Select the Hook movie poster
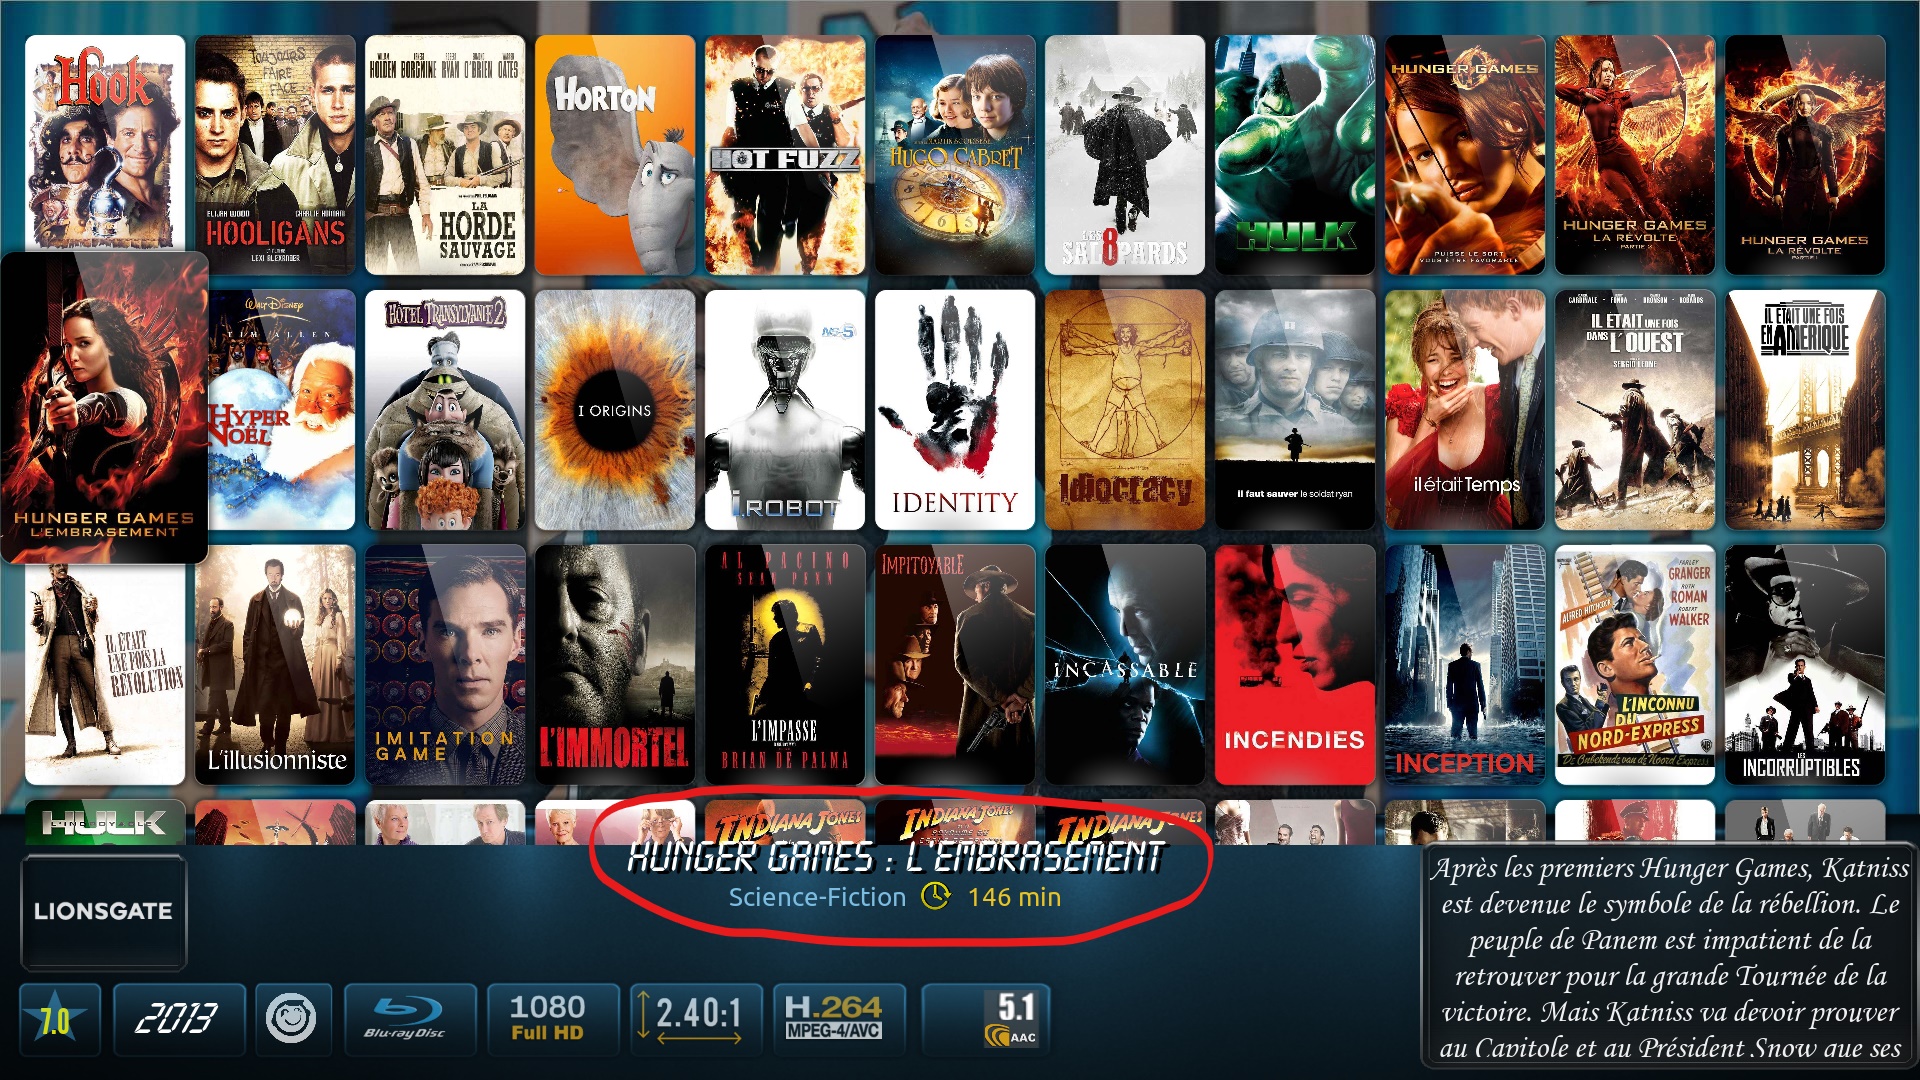1920x1080 pixels. point(105,143)
